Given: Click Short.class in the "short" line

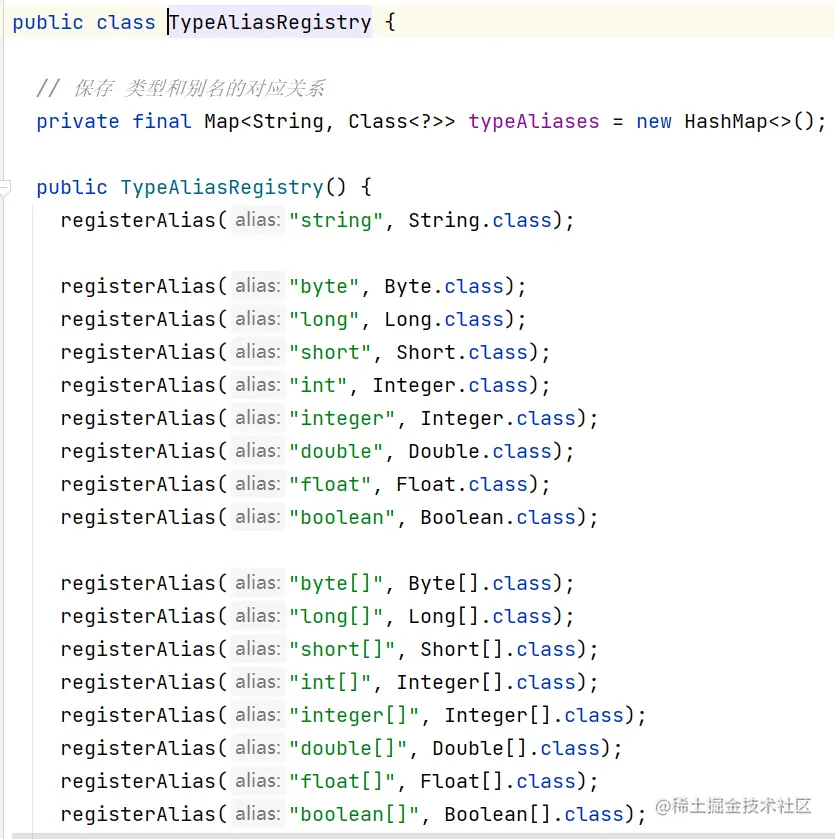Looking at the screenshot, I should tap(462, 353).
